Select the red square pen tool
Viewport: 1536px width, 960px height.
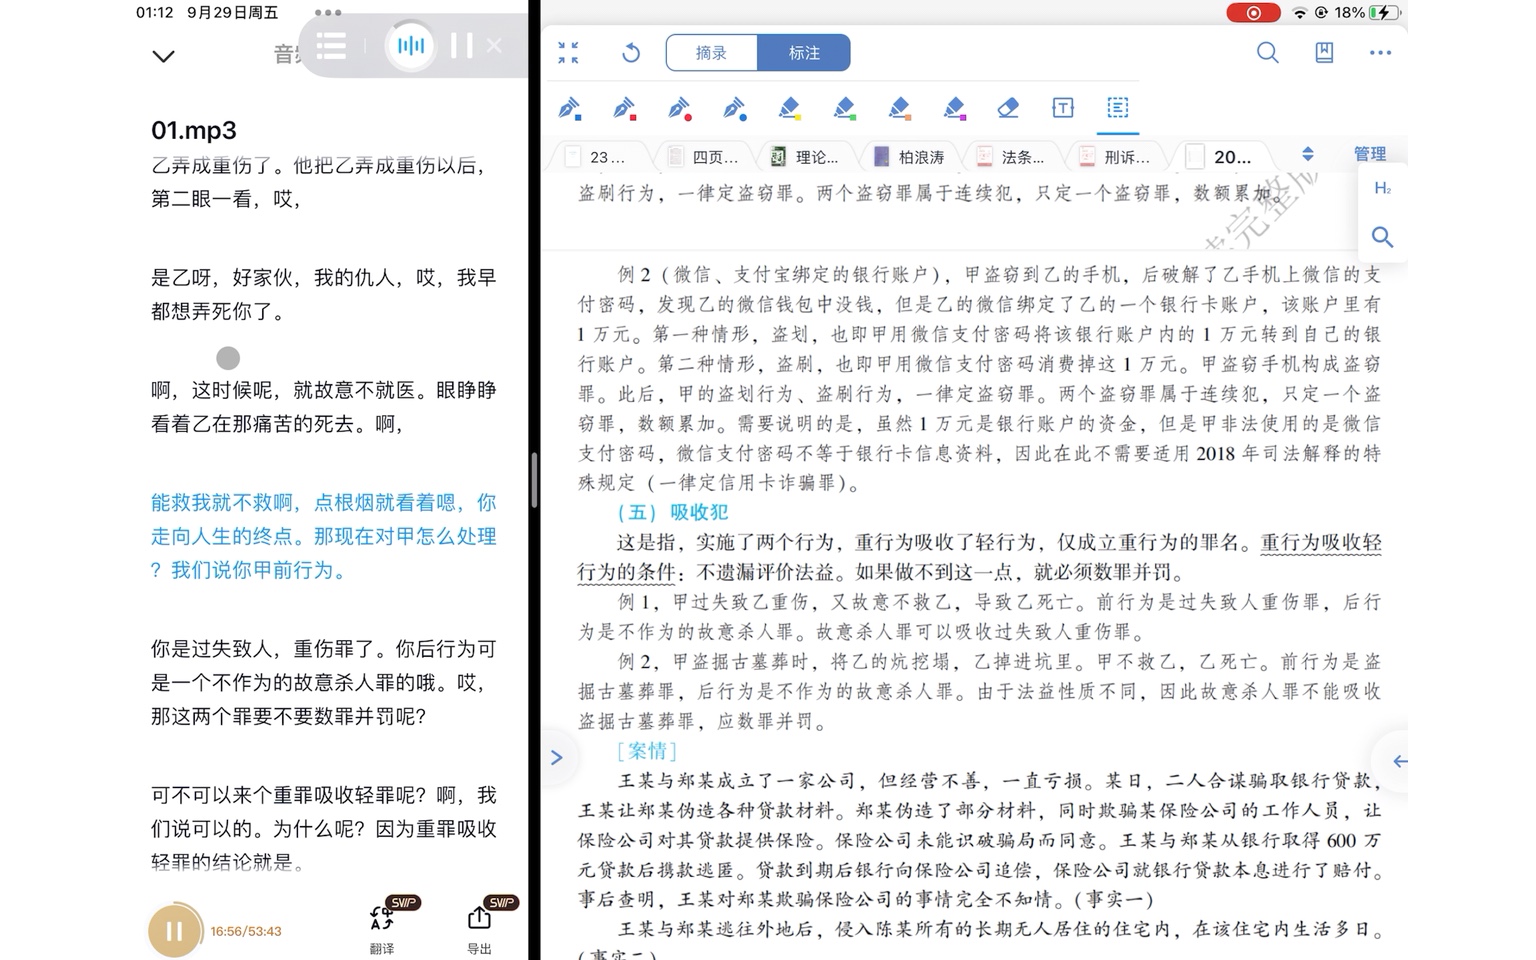pos(625,108)
